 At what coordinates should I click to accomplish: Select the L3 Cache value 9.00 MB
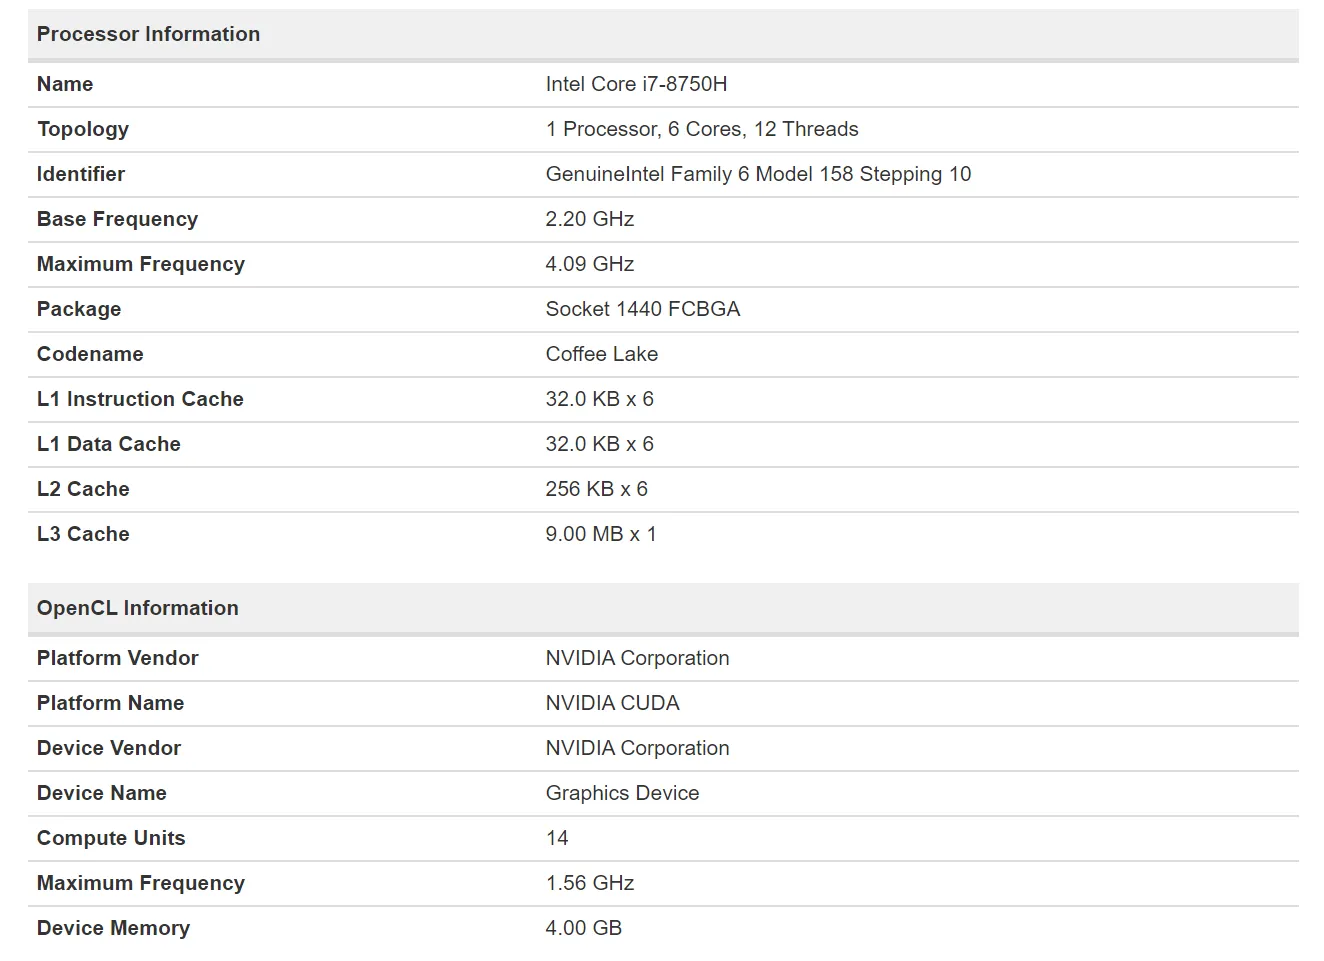click(x=600, y=534)
